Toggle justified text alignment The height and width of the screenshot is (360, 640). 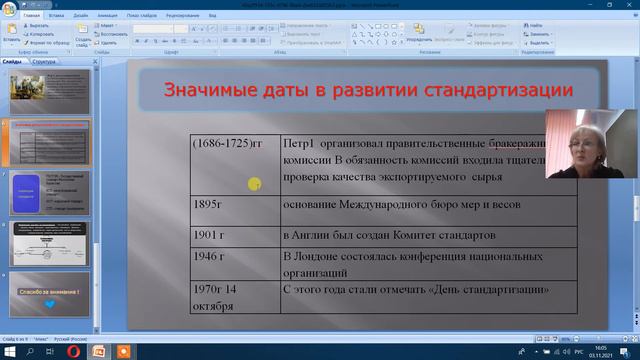[x=253, y=41]
